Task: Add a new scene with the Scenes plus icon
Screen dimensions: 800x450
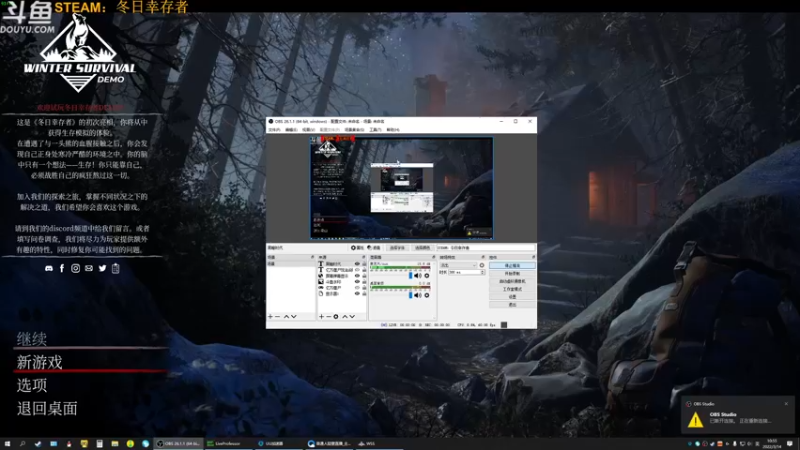Action: click(270, 317)
